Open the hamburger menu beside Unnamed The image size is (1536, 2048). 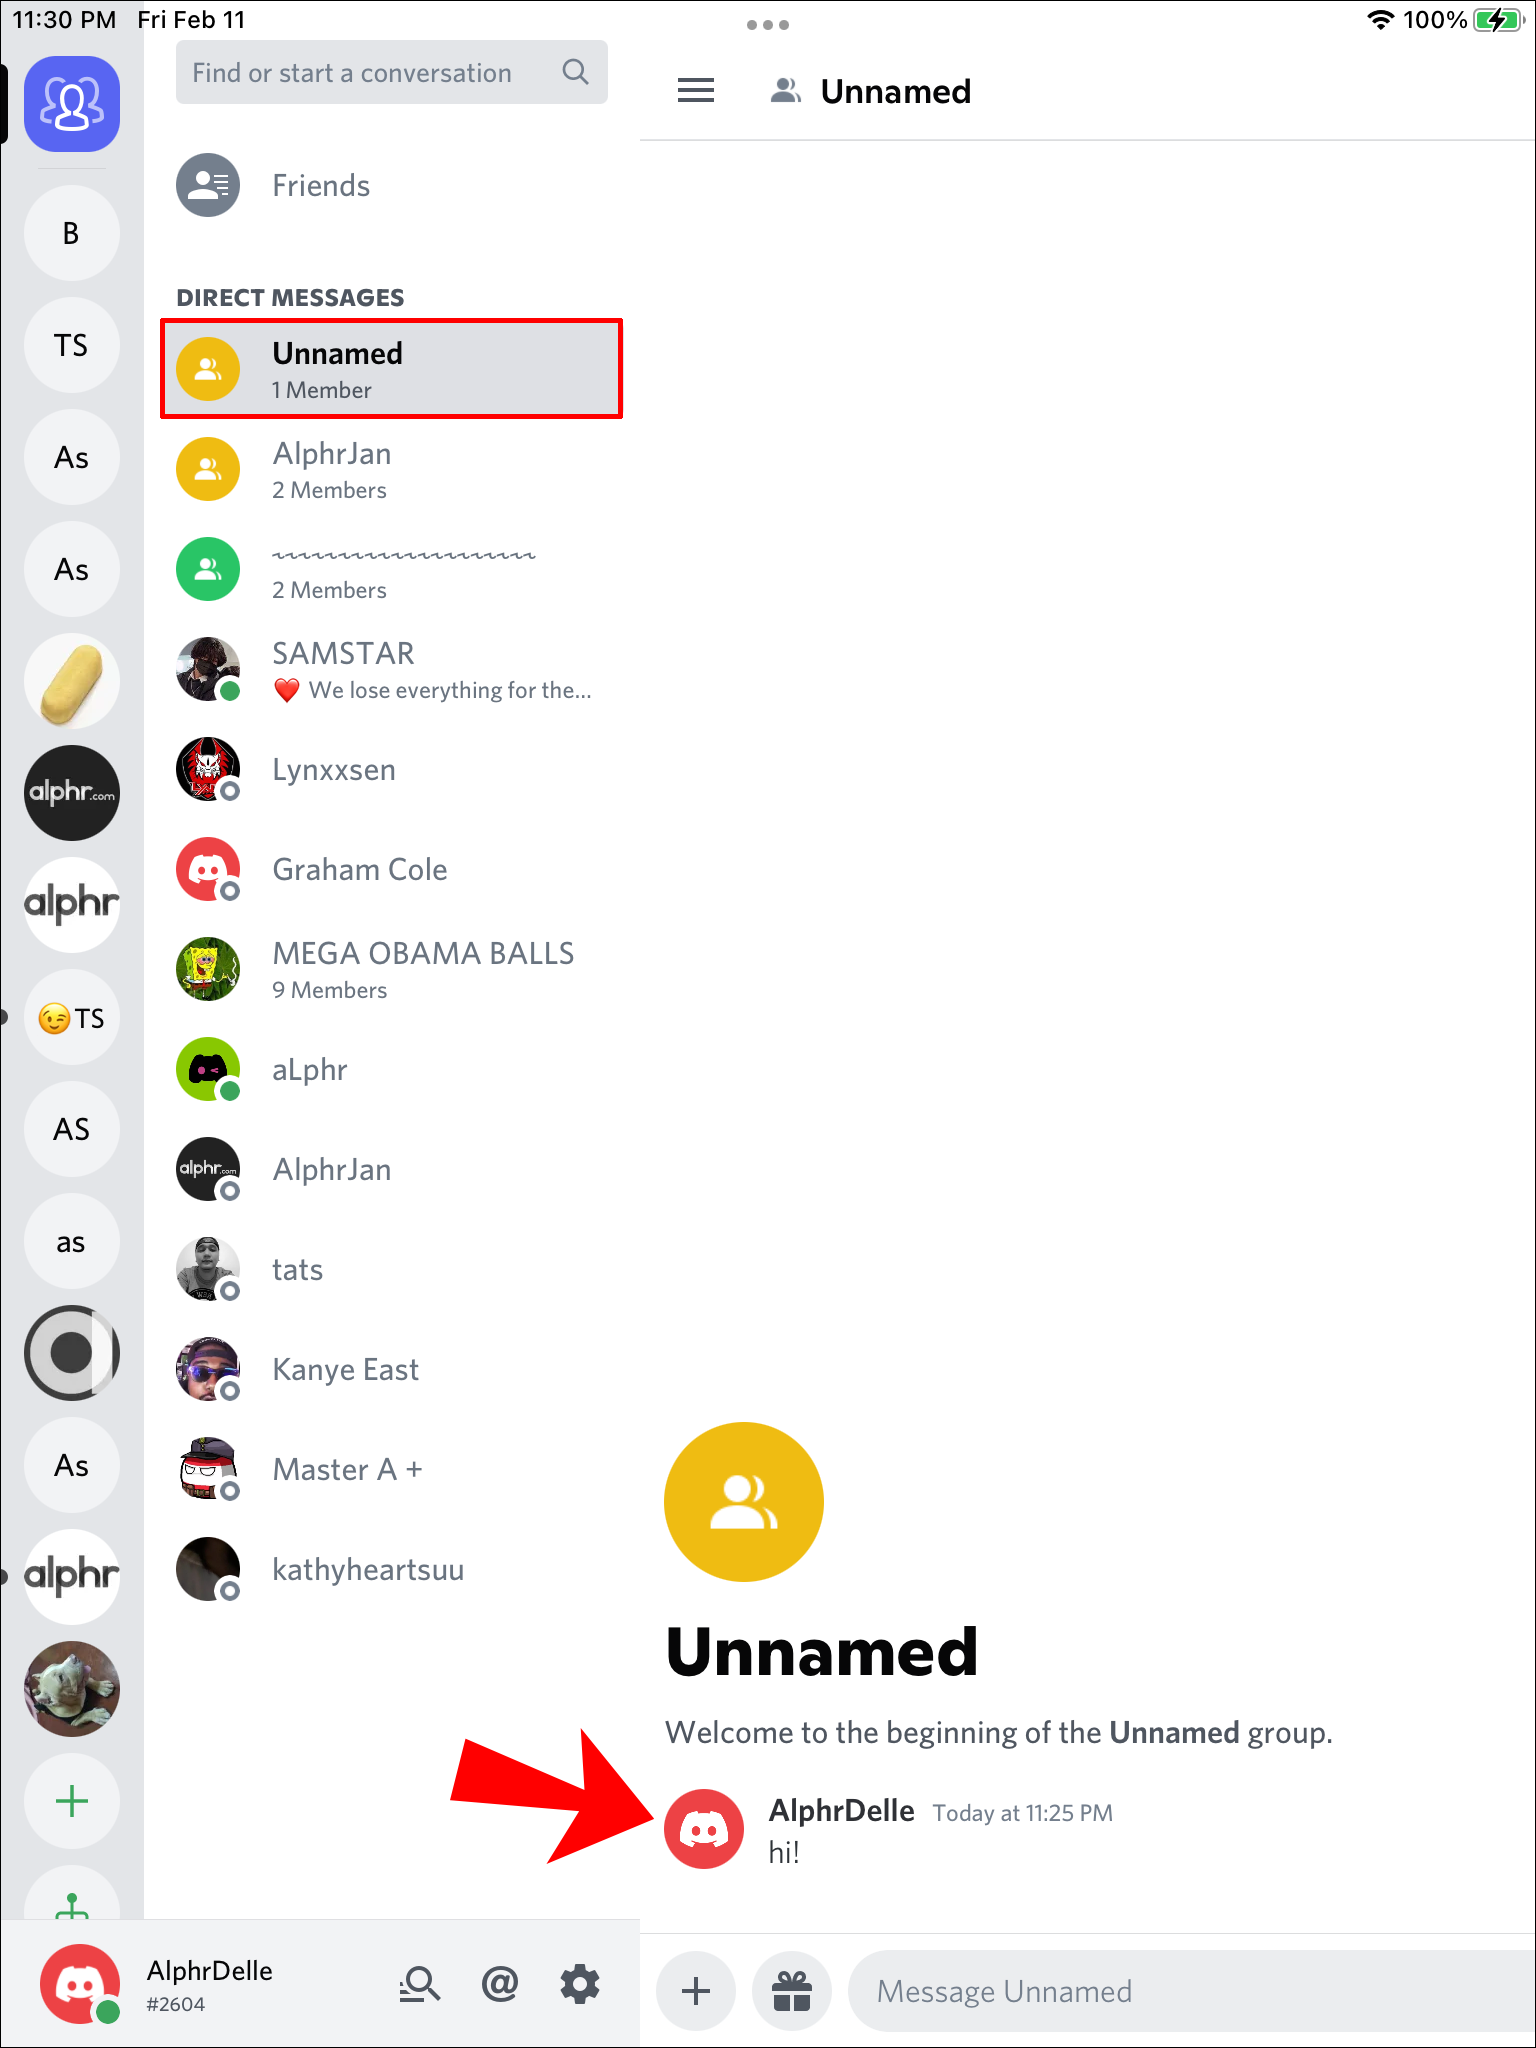click(696, 91)
